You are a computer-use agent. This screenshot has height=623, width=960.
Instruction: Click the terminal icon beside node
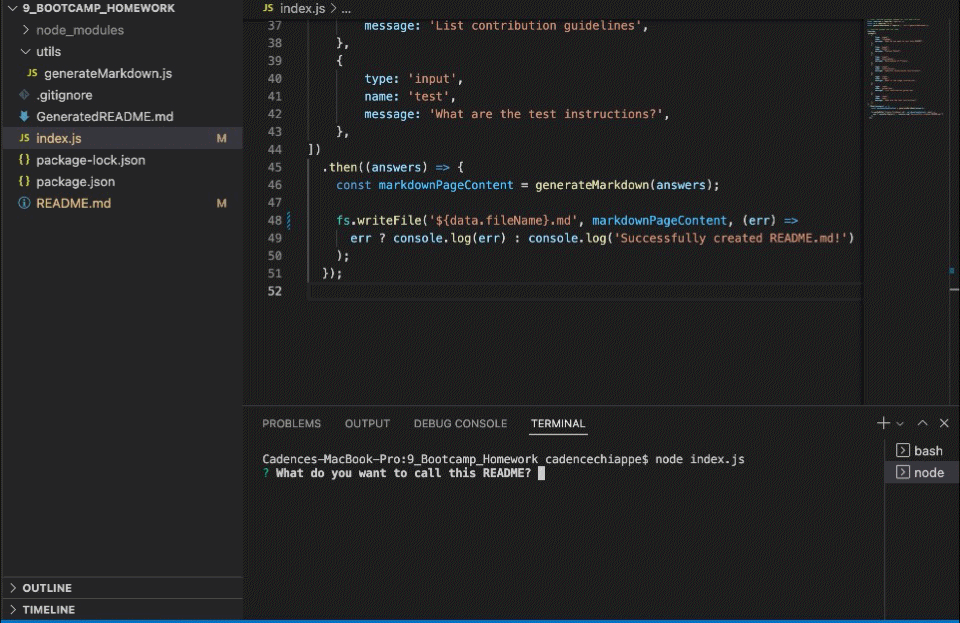tap(902, 472)
